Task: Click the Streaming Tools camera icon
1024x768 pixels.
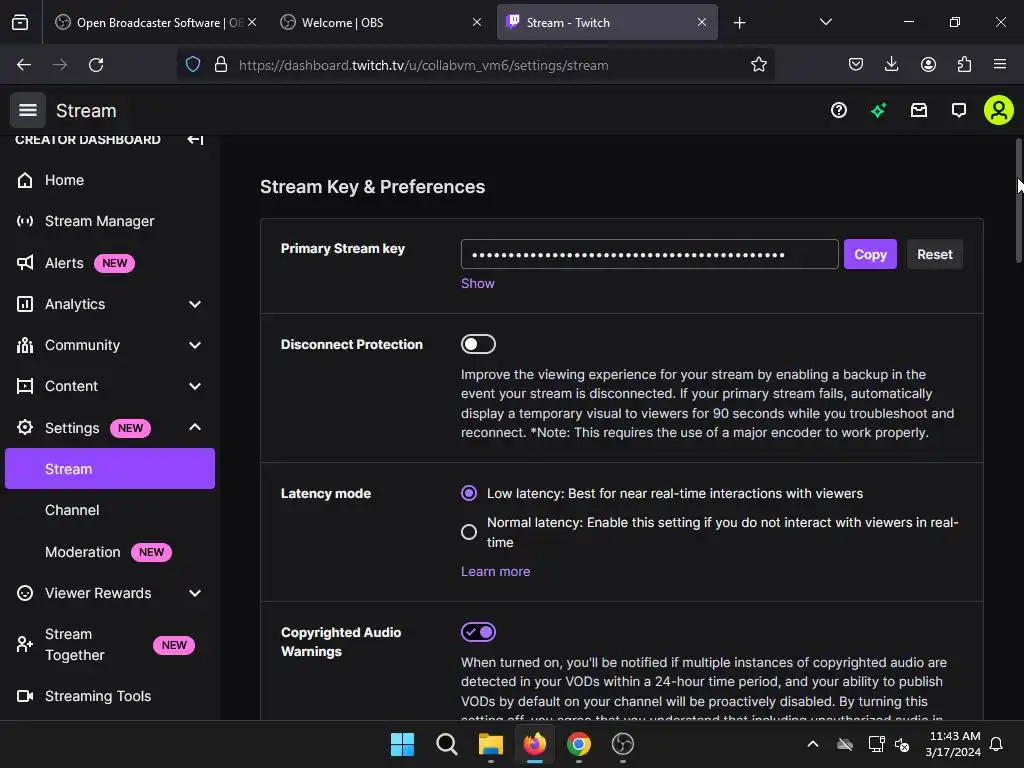Action: coord(25,696)
